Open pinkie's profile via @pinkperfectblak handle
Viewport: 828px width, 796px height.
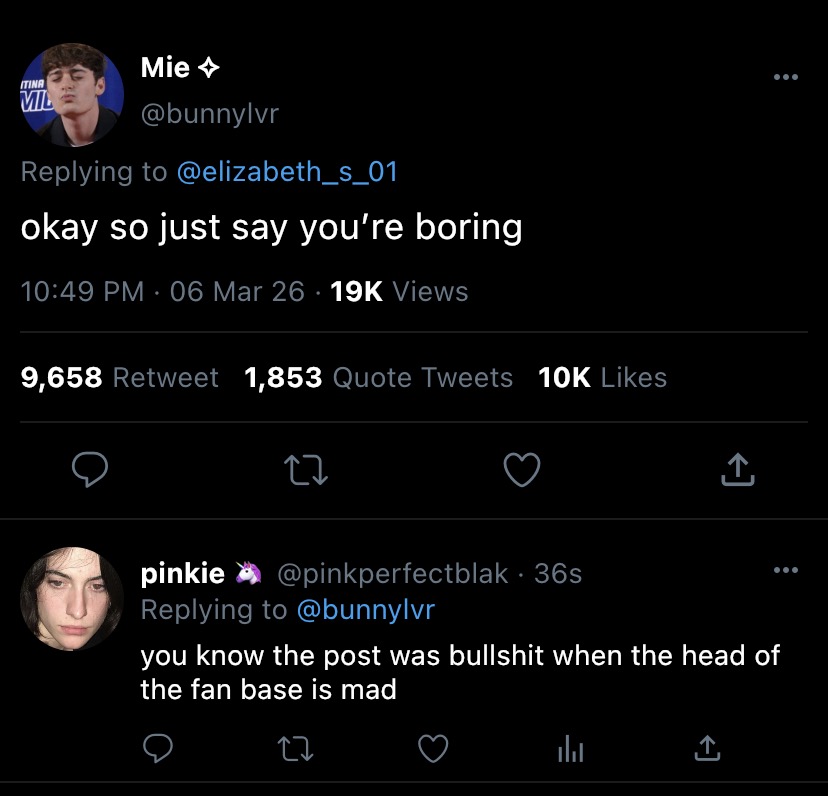392,574
